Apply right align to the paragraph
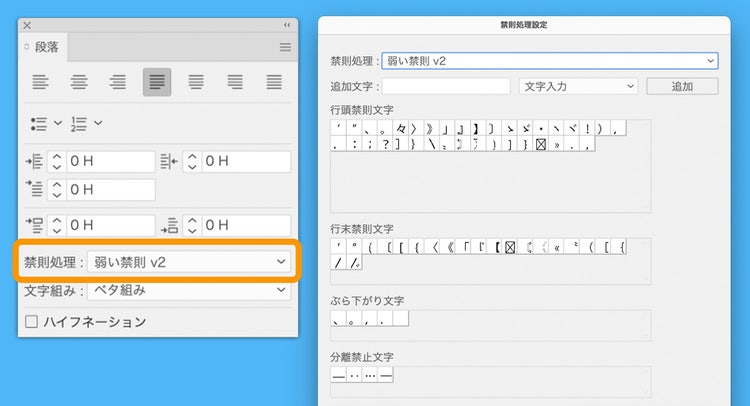 point(117,82)
